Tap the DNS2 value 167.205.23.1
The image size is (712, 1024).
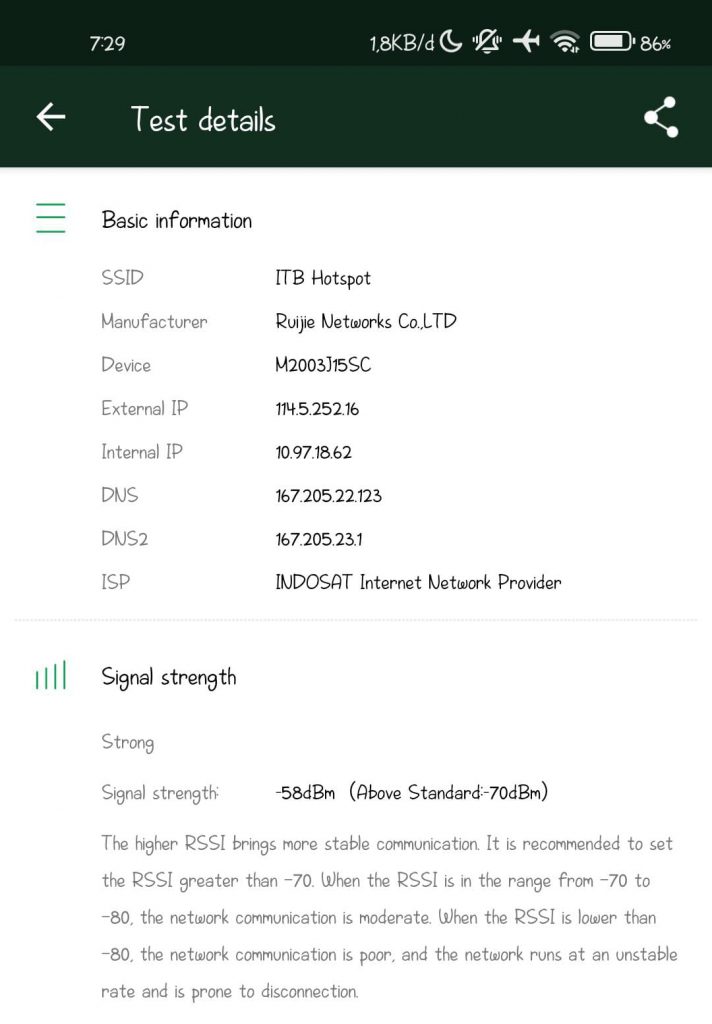click(318, 539)
